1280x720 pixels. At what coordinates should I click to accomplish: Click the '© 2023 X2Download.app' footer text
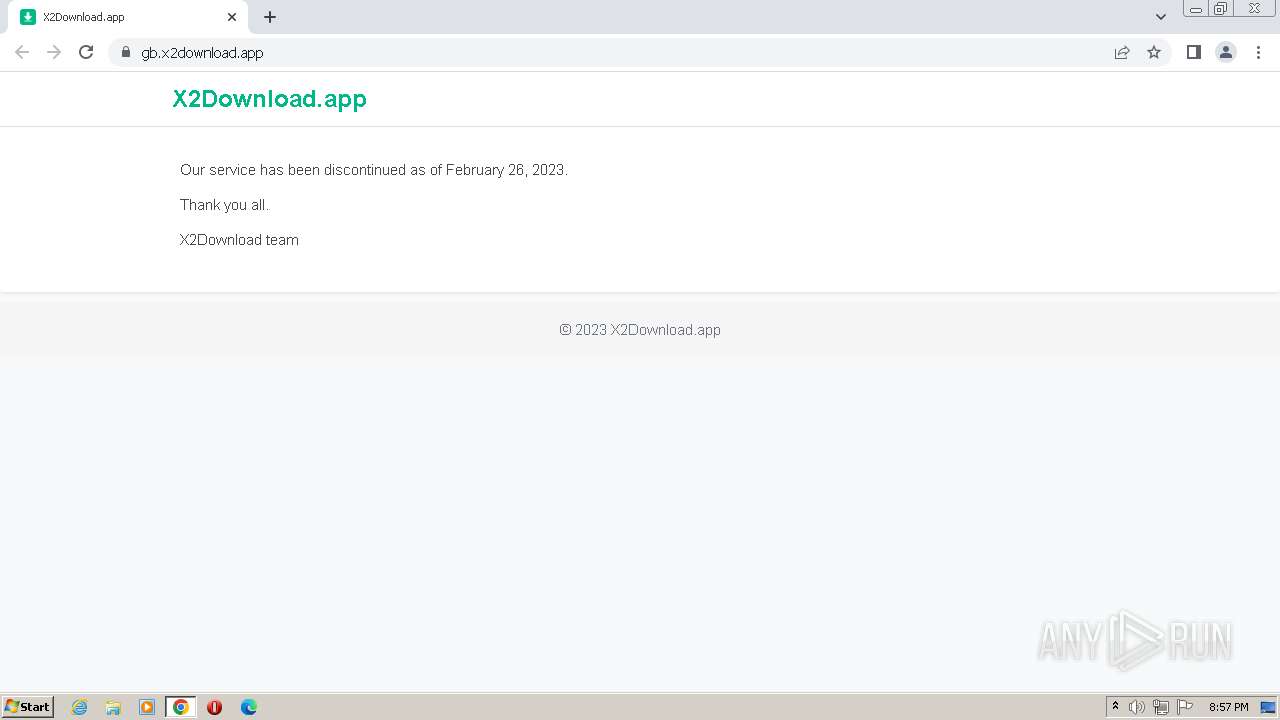point(640,330)
